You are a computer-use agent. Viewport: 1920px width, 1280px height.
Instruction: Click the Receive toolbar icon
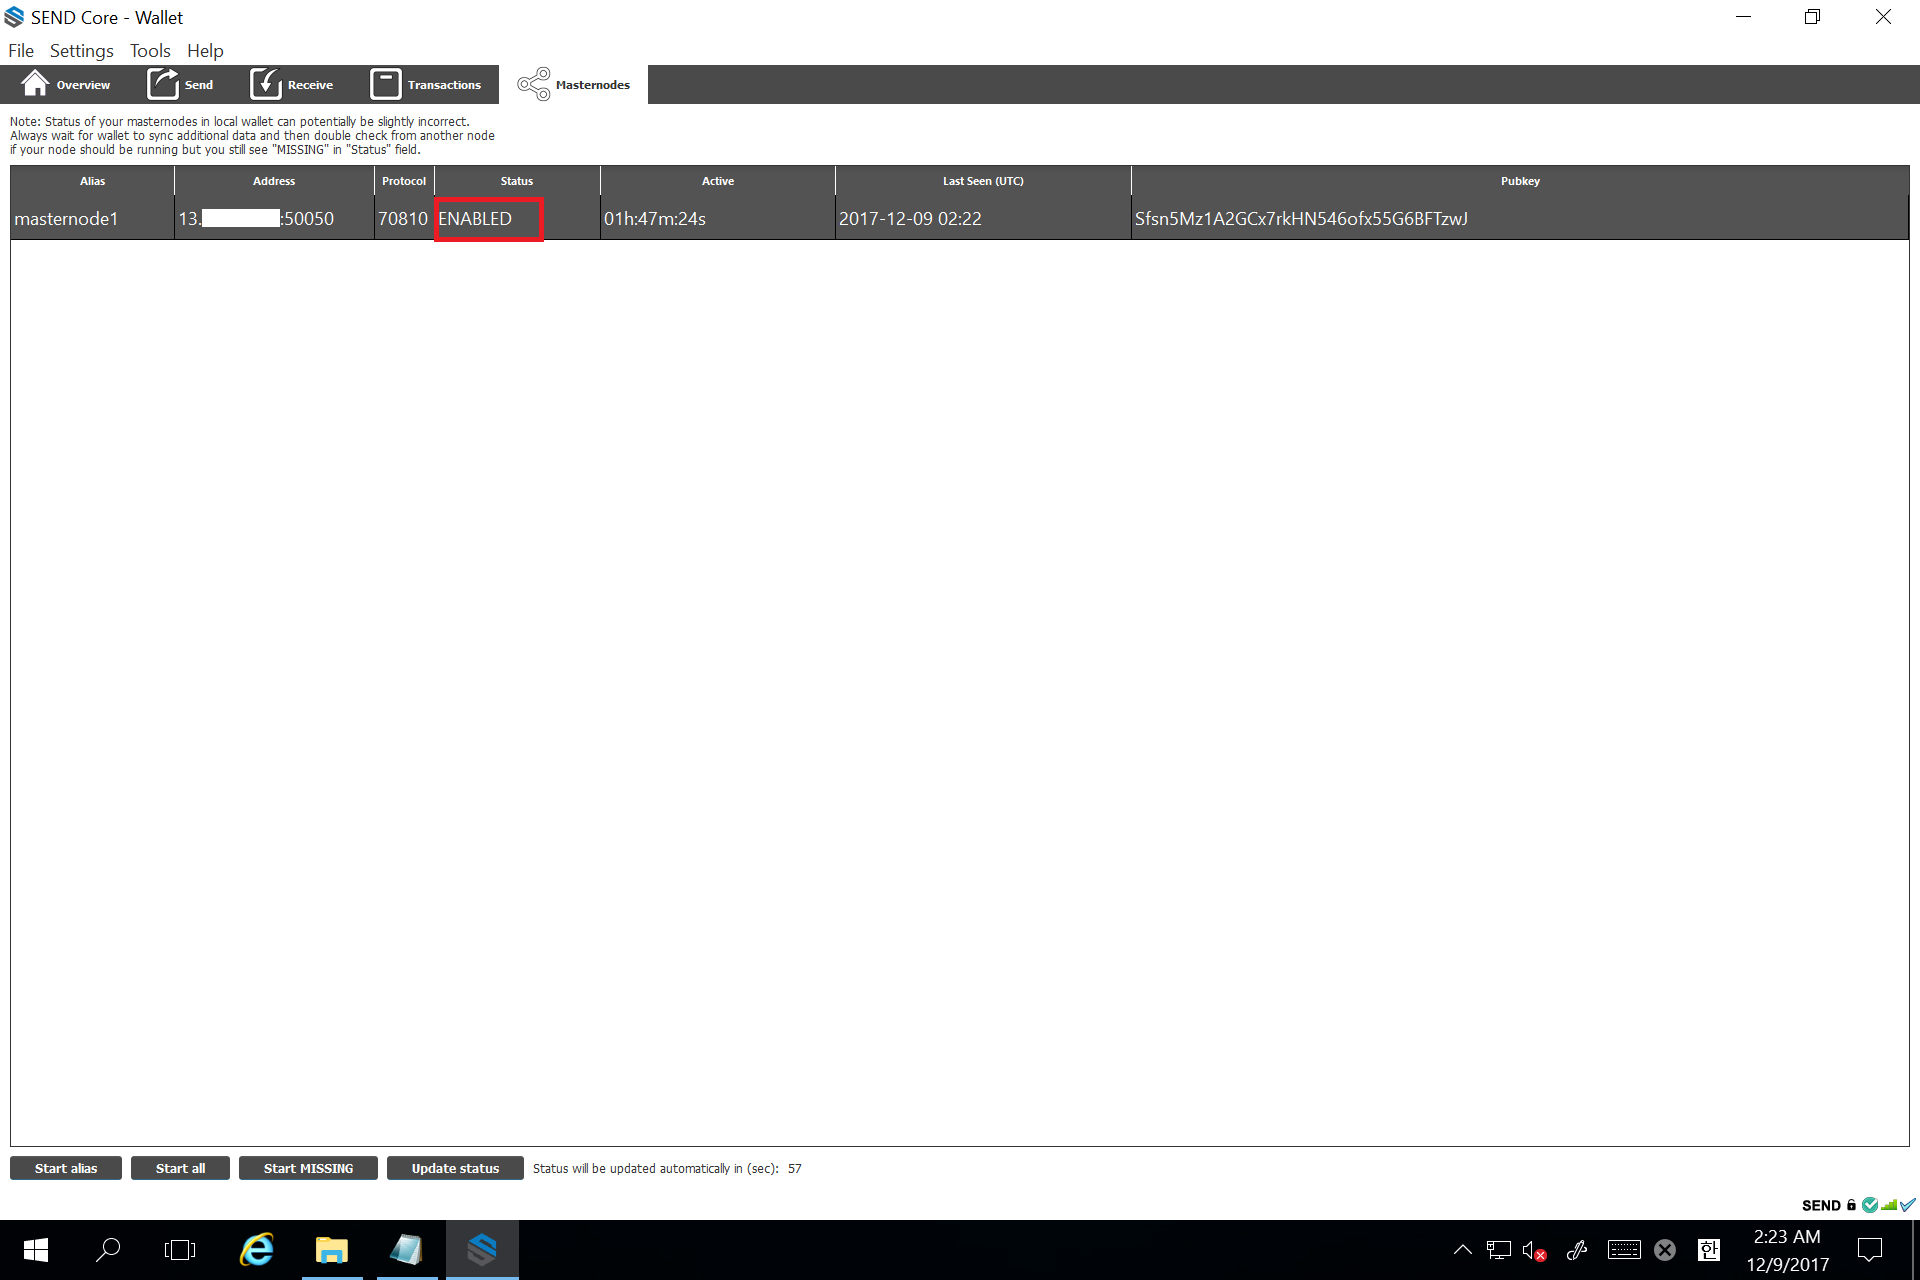click(x=265, y=84)
